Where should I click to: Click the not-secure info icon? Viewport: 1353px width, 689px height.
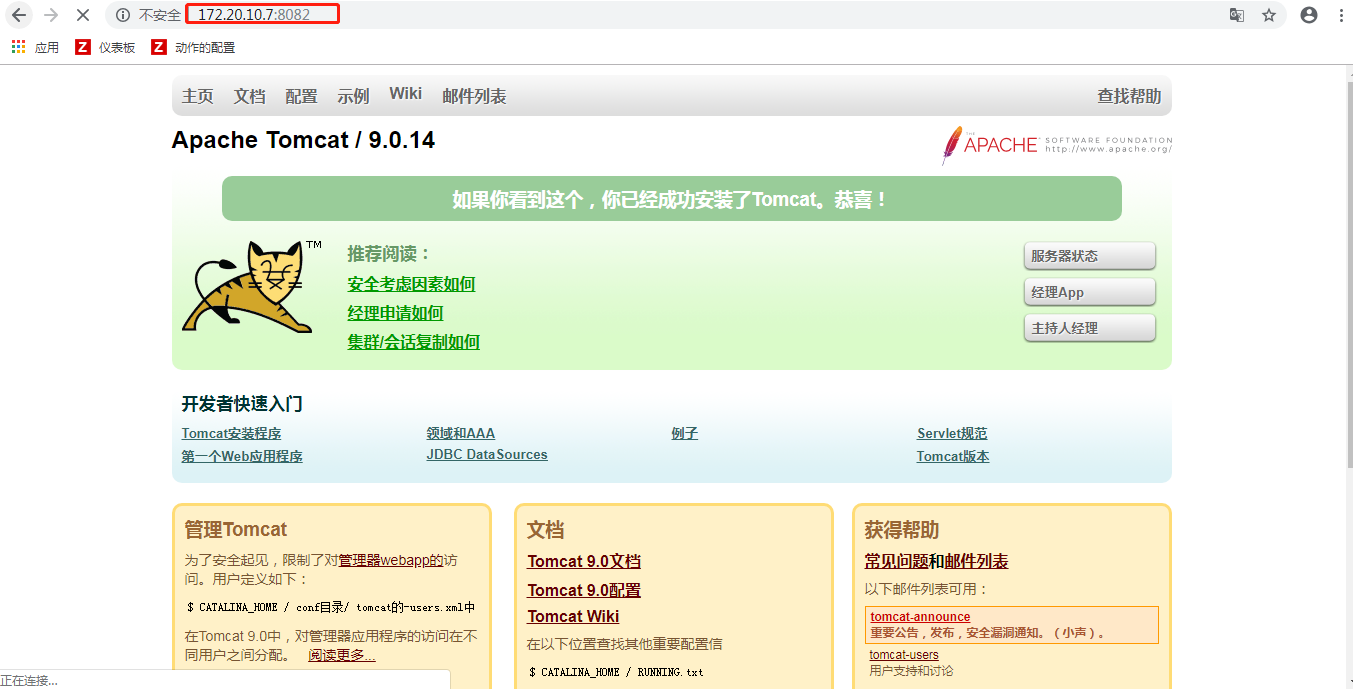click(123, 15)
